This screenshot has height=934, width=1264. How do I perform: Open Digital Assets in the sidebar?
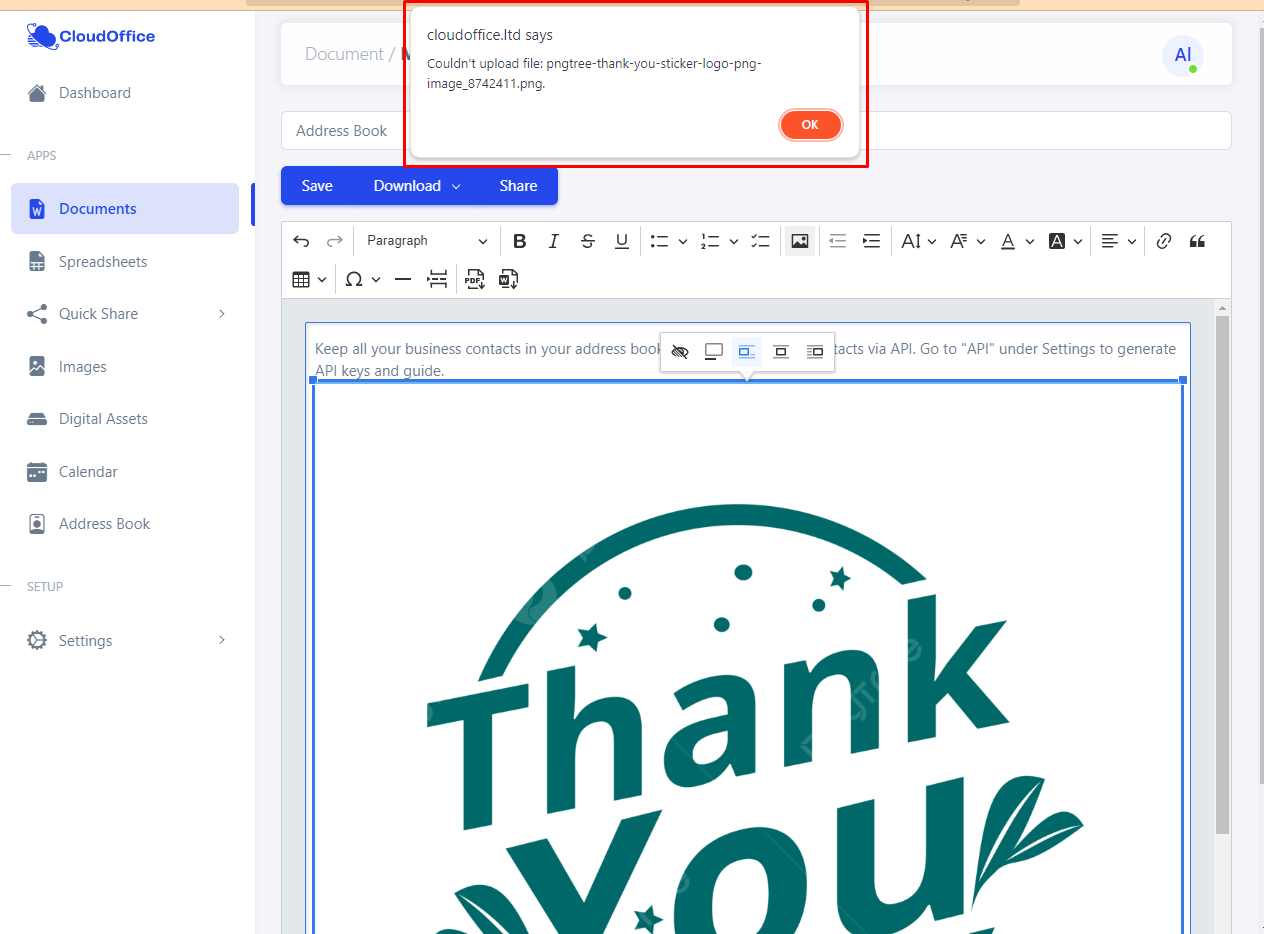[x=103, y=419]
